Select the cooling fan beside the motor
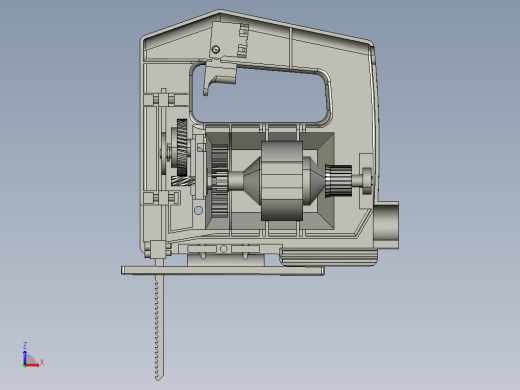This screenshot has height=390, width=520. 219,181
